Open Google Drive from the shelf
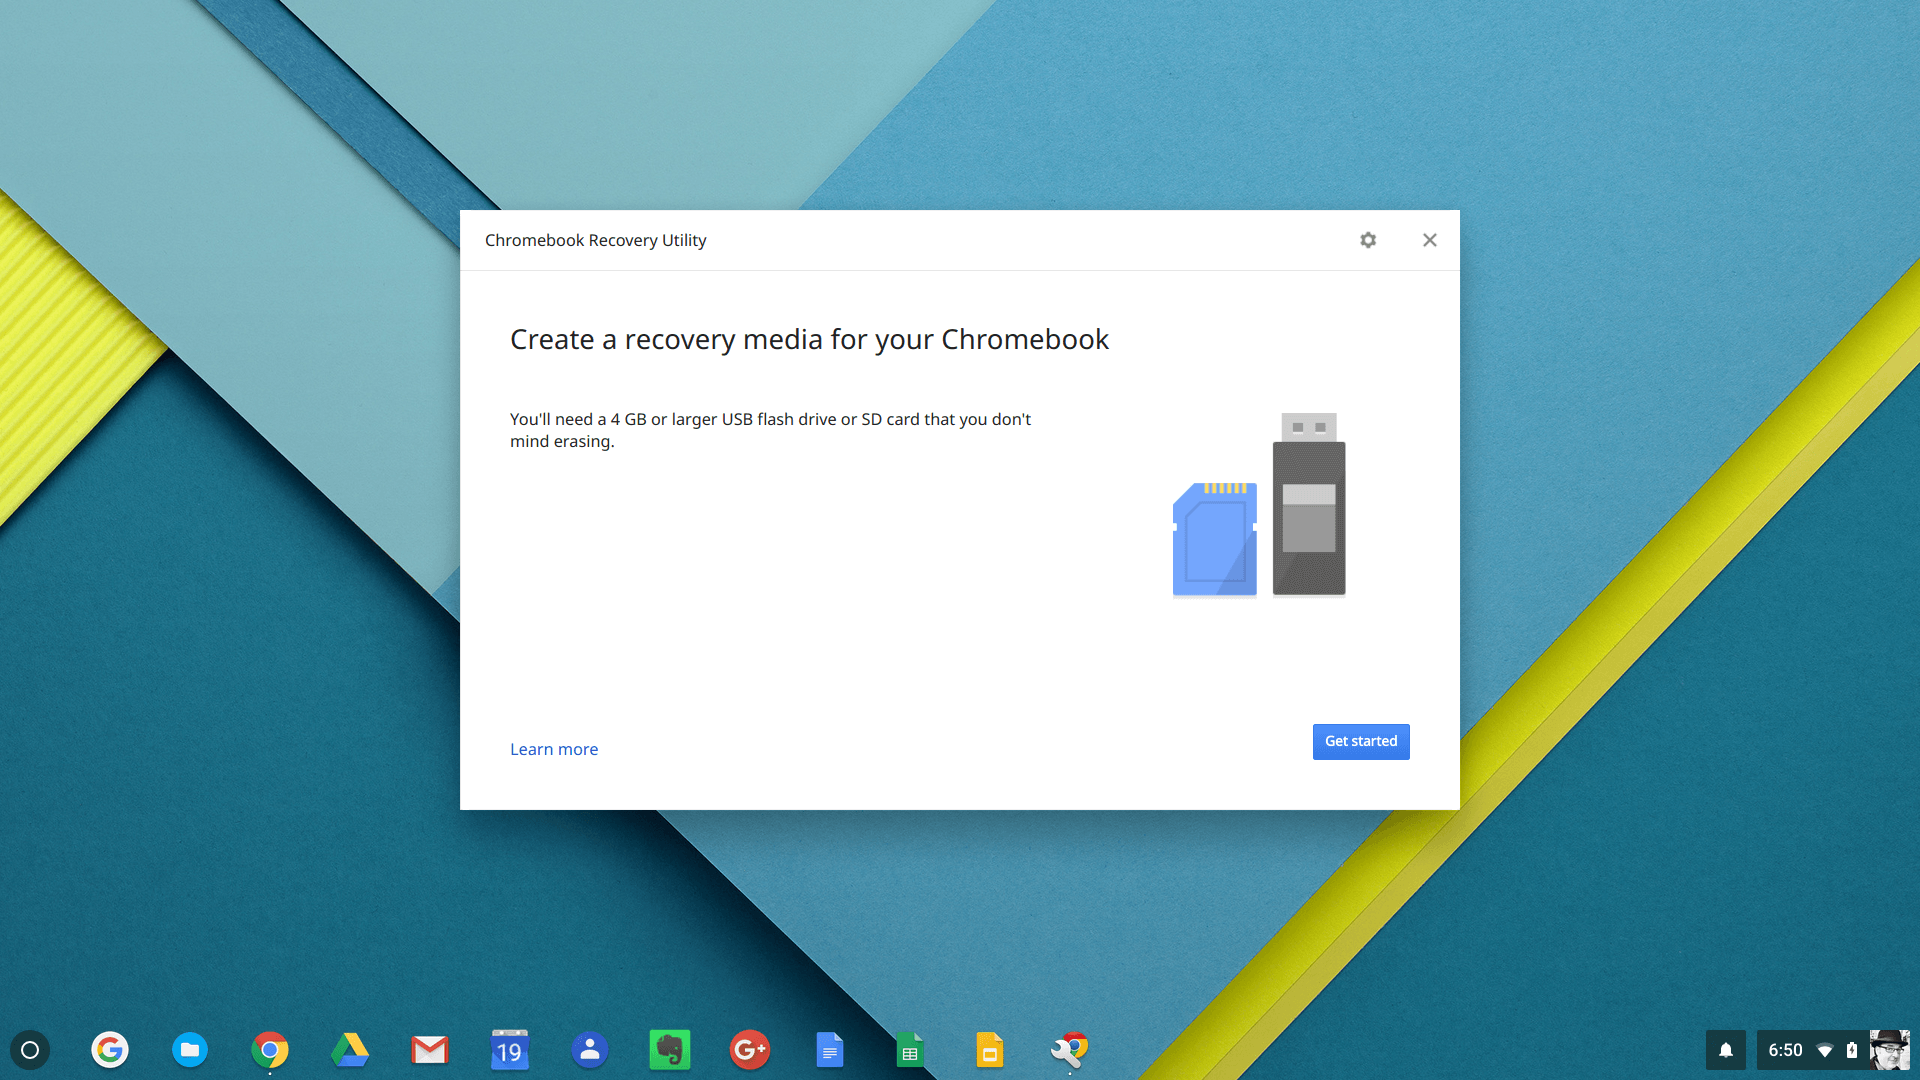 [x=350, y=1050]
